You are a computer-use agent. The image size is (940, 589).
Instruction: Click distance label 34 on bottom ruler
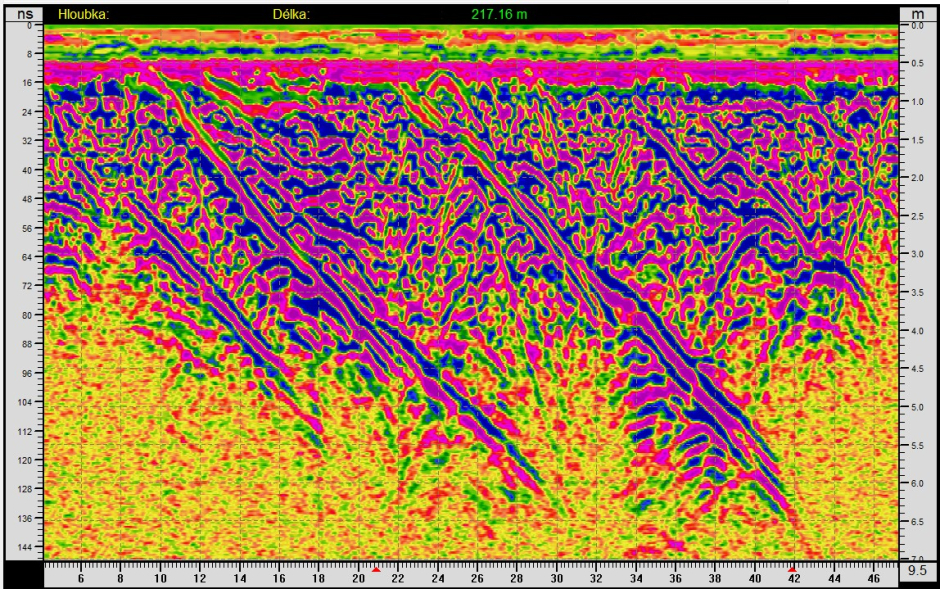[635, 579]
